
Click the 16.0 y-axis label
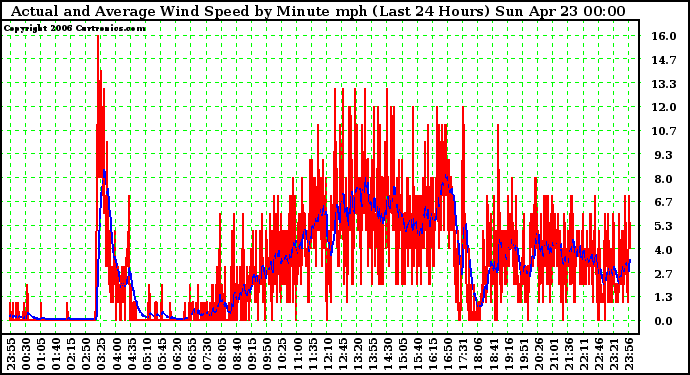coord(664,36)
